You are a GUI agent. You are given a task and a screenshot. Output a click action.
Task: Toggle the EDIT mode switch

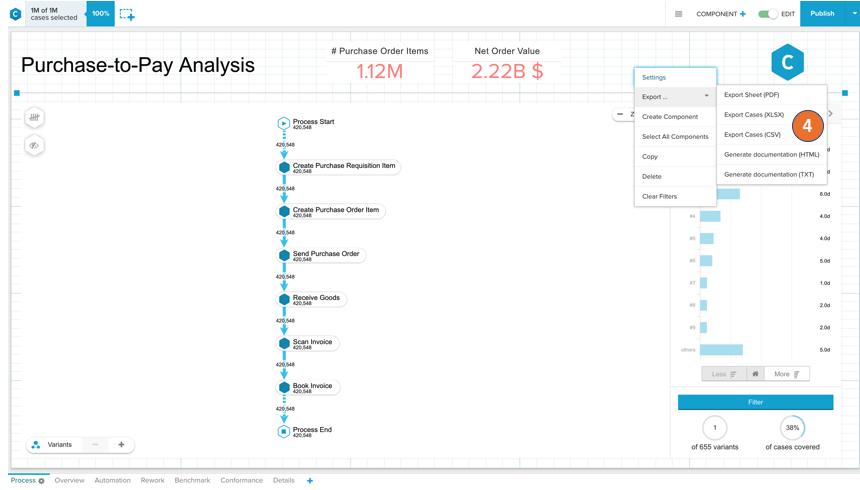[x=767, y=14]
